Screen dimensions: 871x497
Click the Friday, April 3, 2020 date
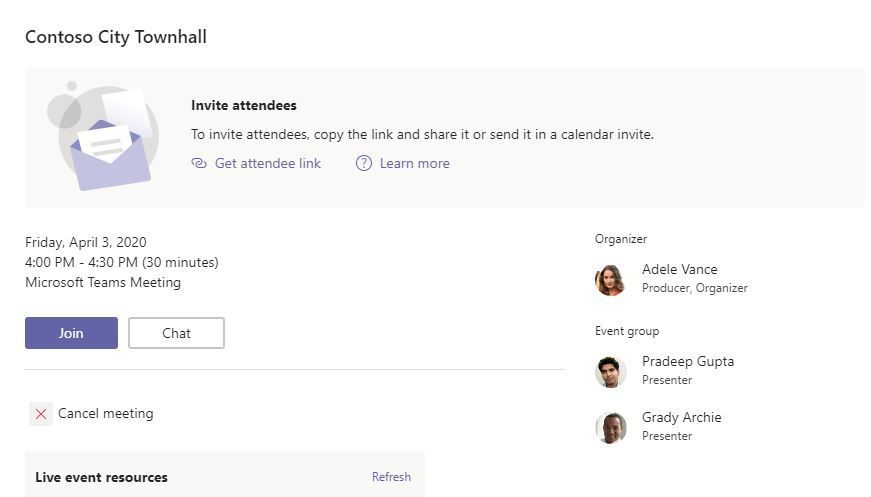point(86,242)
